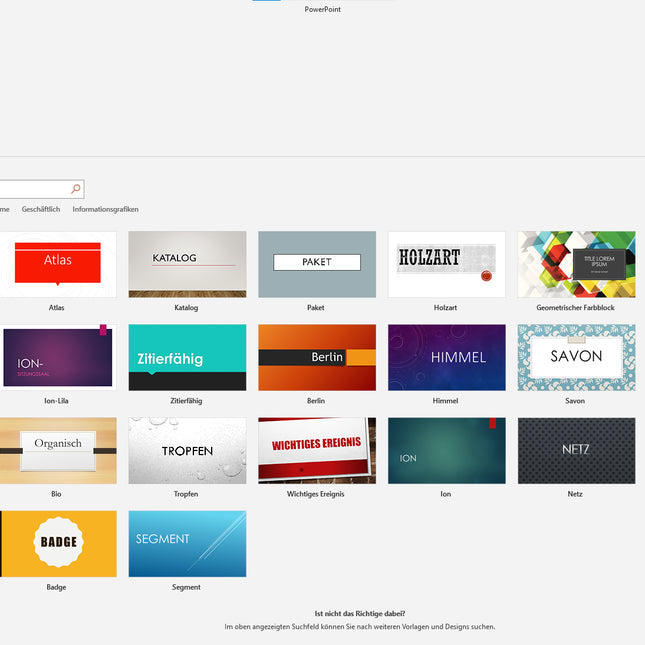Image resolution: width=645 pixels, height=645 pixels.
Task: Open the Holzart template thumbnail
Action: tap(447, 264)
